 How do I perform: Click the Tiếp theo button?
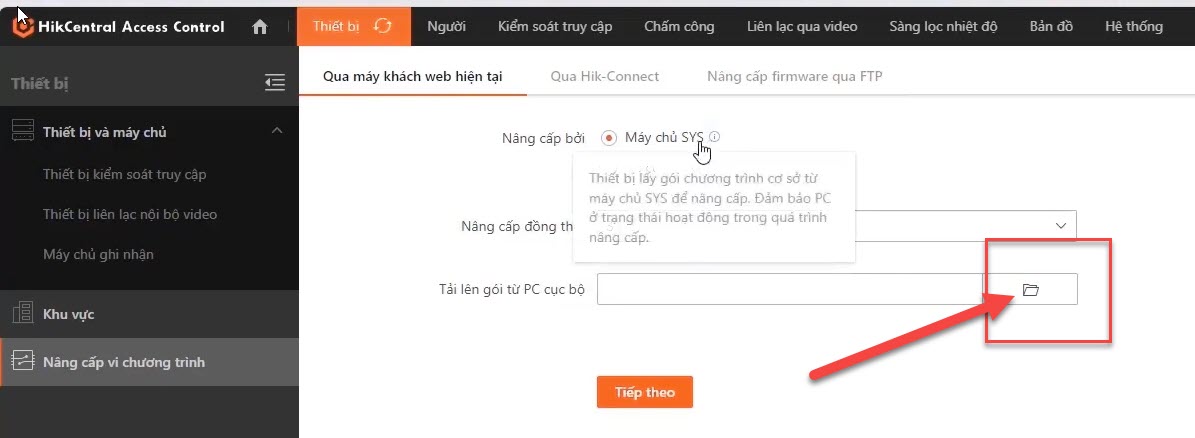pos(645,392)
